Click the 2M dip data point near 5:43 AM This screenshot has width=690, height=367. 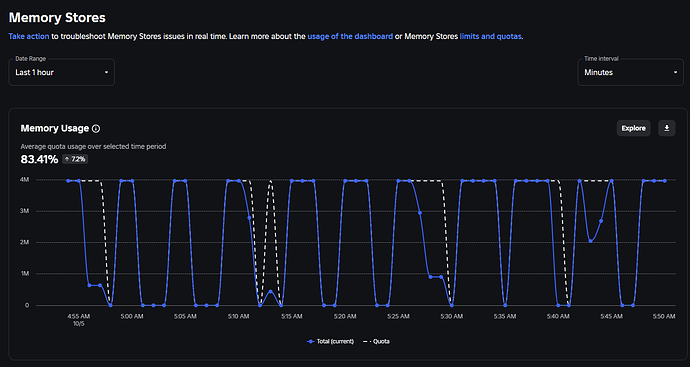click(x=591, y=241)
